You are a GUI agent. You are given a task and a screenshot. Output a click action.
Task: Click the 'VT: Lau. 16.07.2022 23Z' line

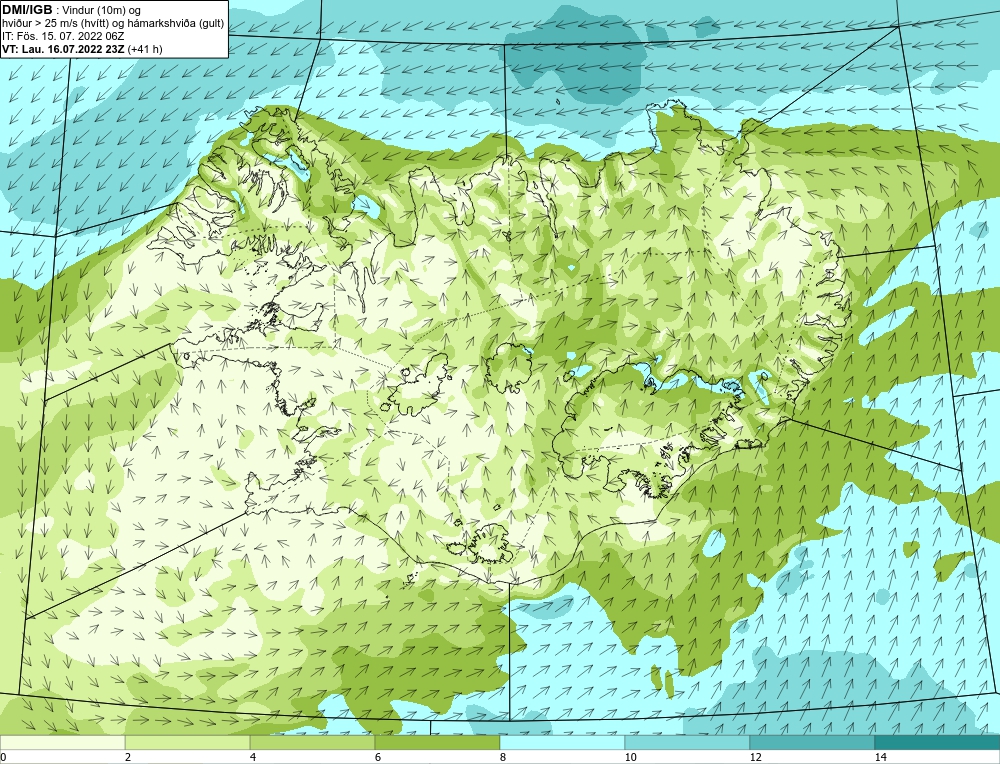(x=82, y=49)
